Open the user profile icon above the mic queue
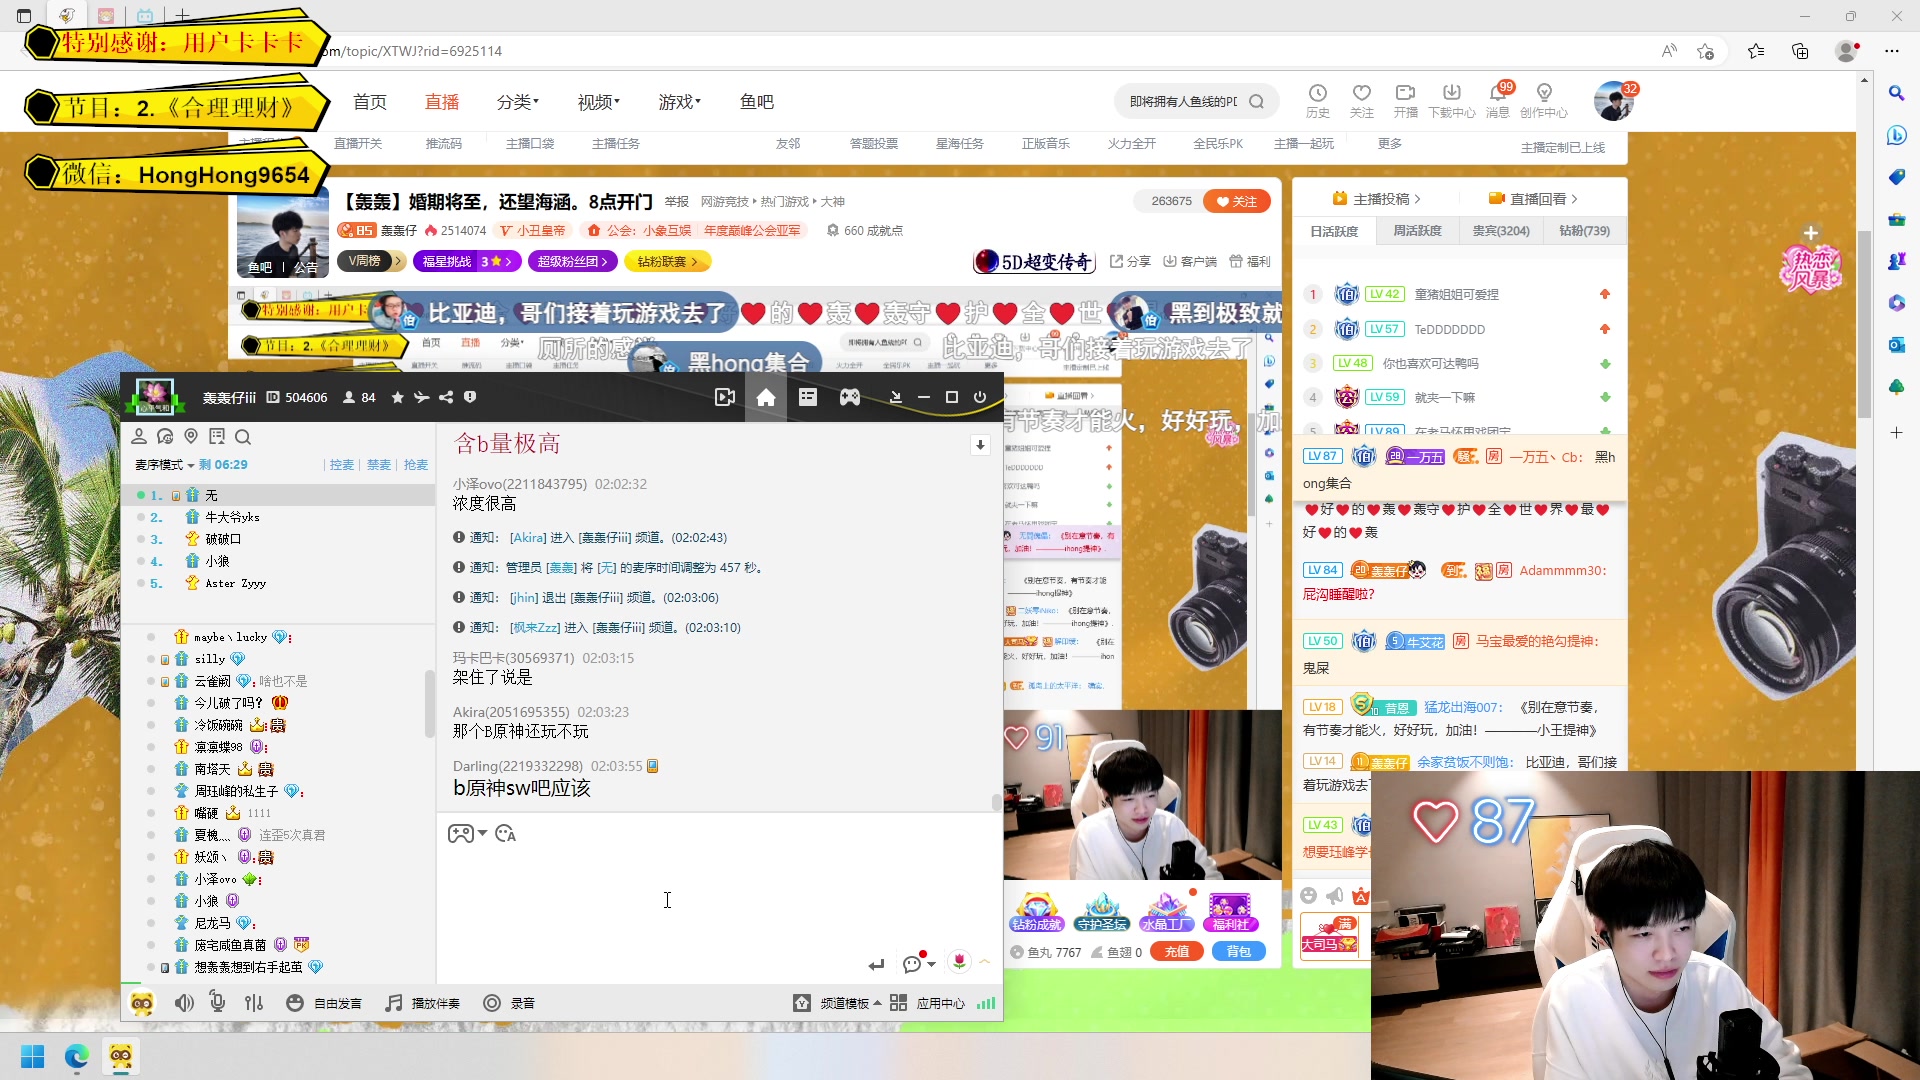The height and width of the screenshot is (1080, 1920). (139, 436)
